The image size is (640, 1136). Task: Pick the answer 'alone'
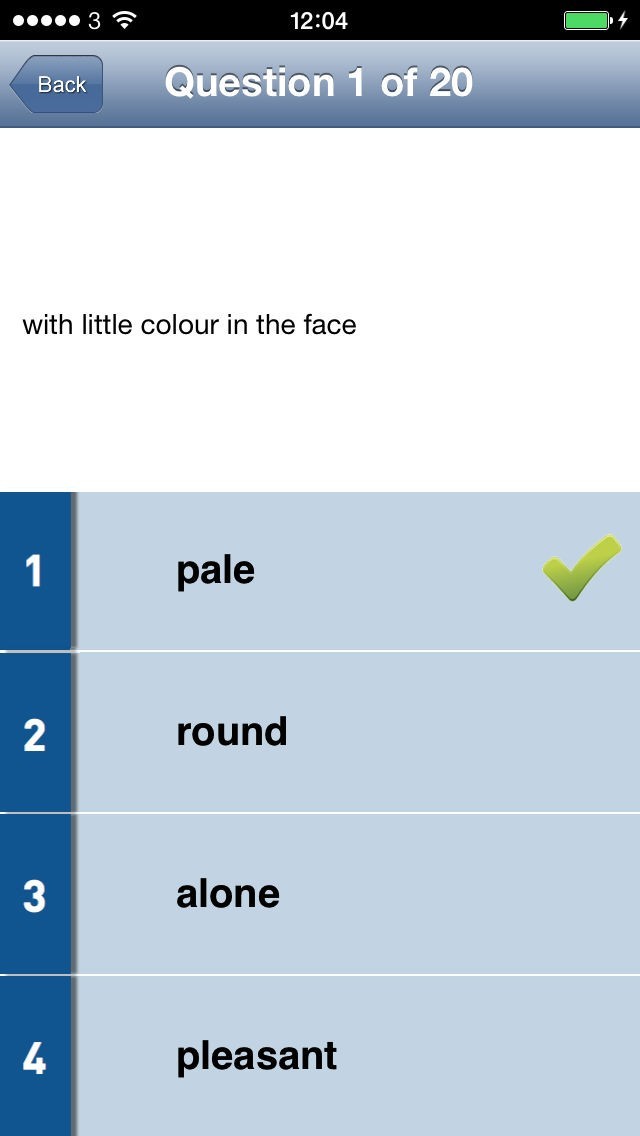pyautogui.click(x=228, y=894)
